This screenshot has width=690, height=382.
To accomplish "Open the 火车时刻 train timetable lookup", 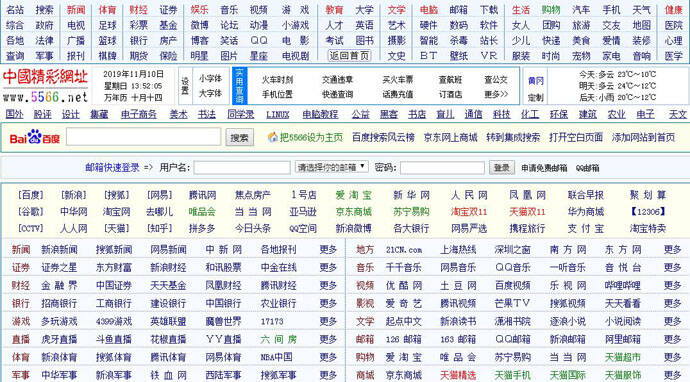I will pos(277,80).
